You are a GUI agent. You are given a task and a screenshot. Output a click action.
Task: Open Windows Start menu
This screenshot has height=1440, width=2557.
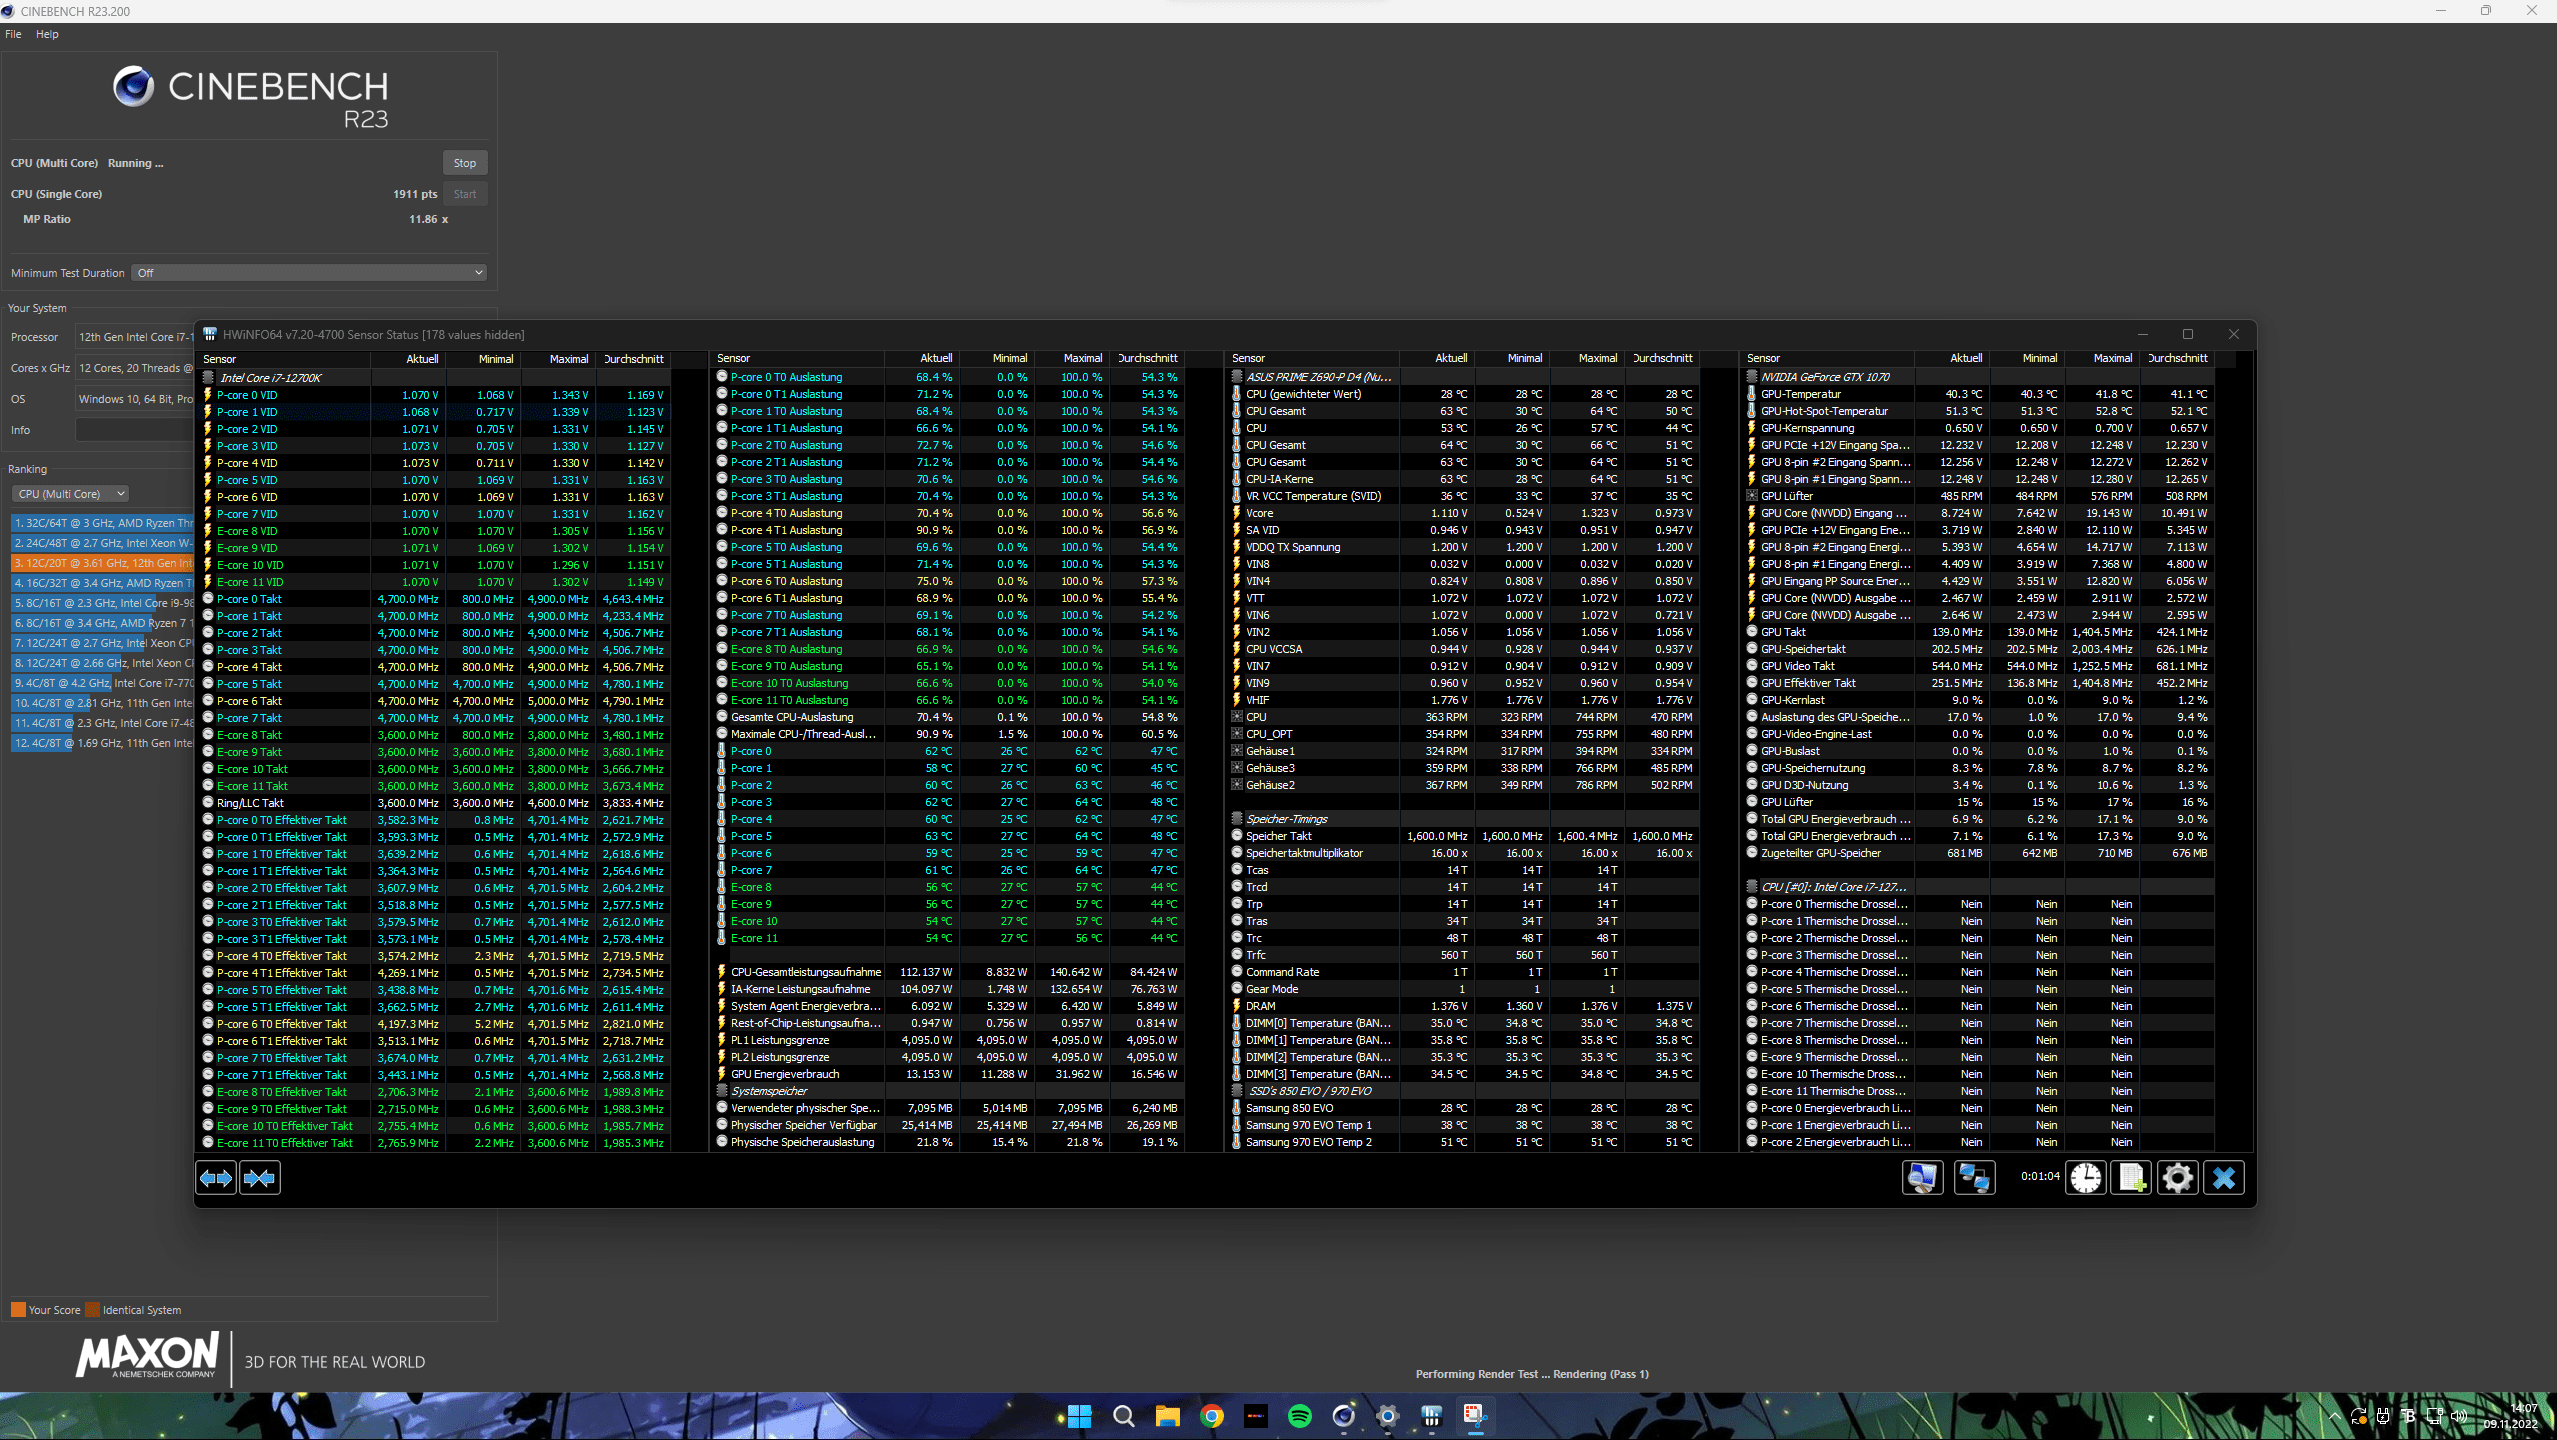click(1079, 1416)
